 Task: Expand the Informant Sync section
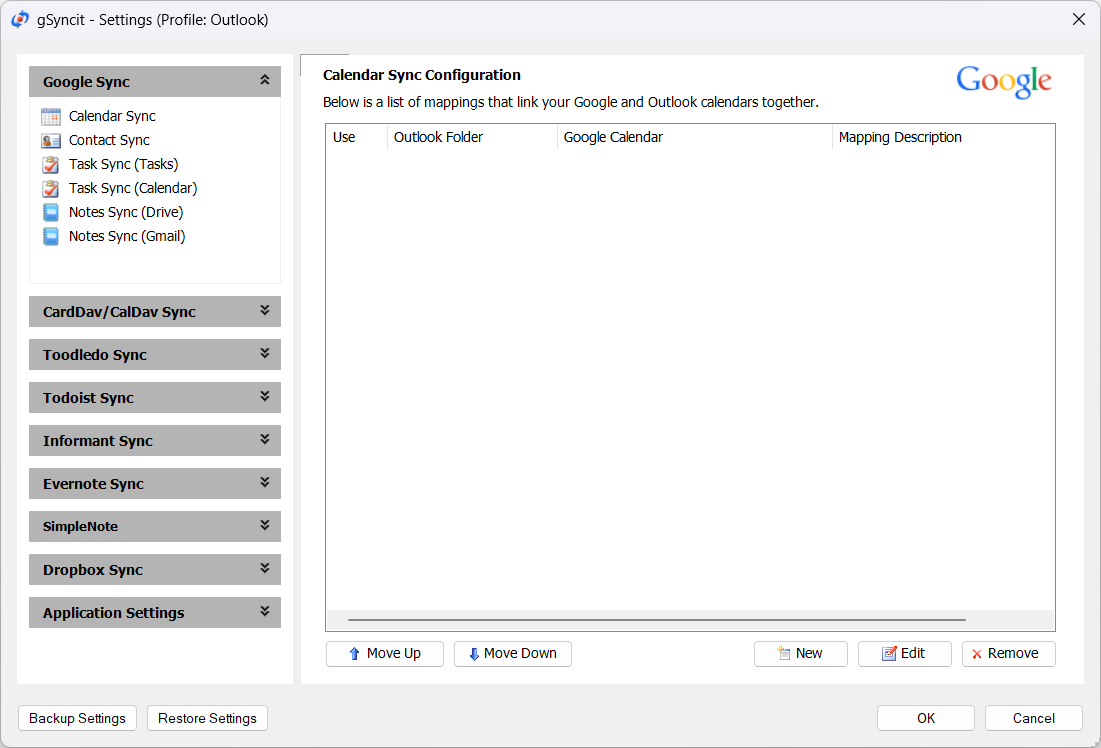coord(154,441)
